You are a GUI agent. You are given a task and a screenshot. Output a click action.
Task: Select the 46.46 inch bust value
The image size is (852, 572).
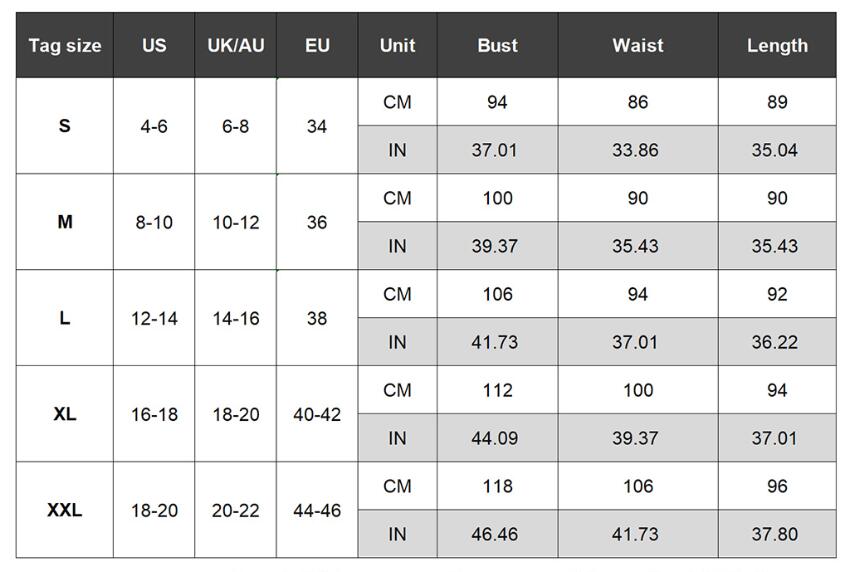pos(495,534)
